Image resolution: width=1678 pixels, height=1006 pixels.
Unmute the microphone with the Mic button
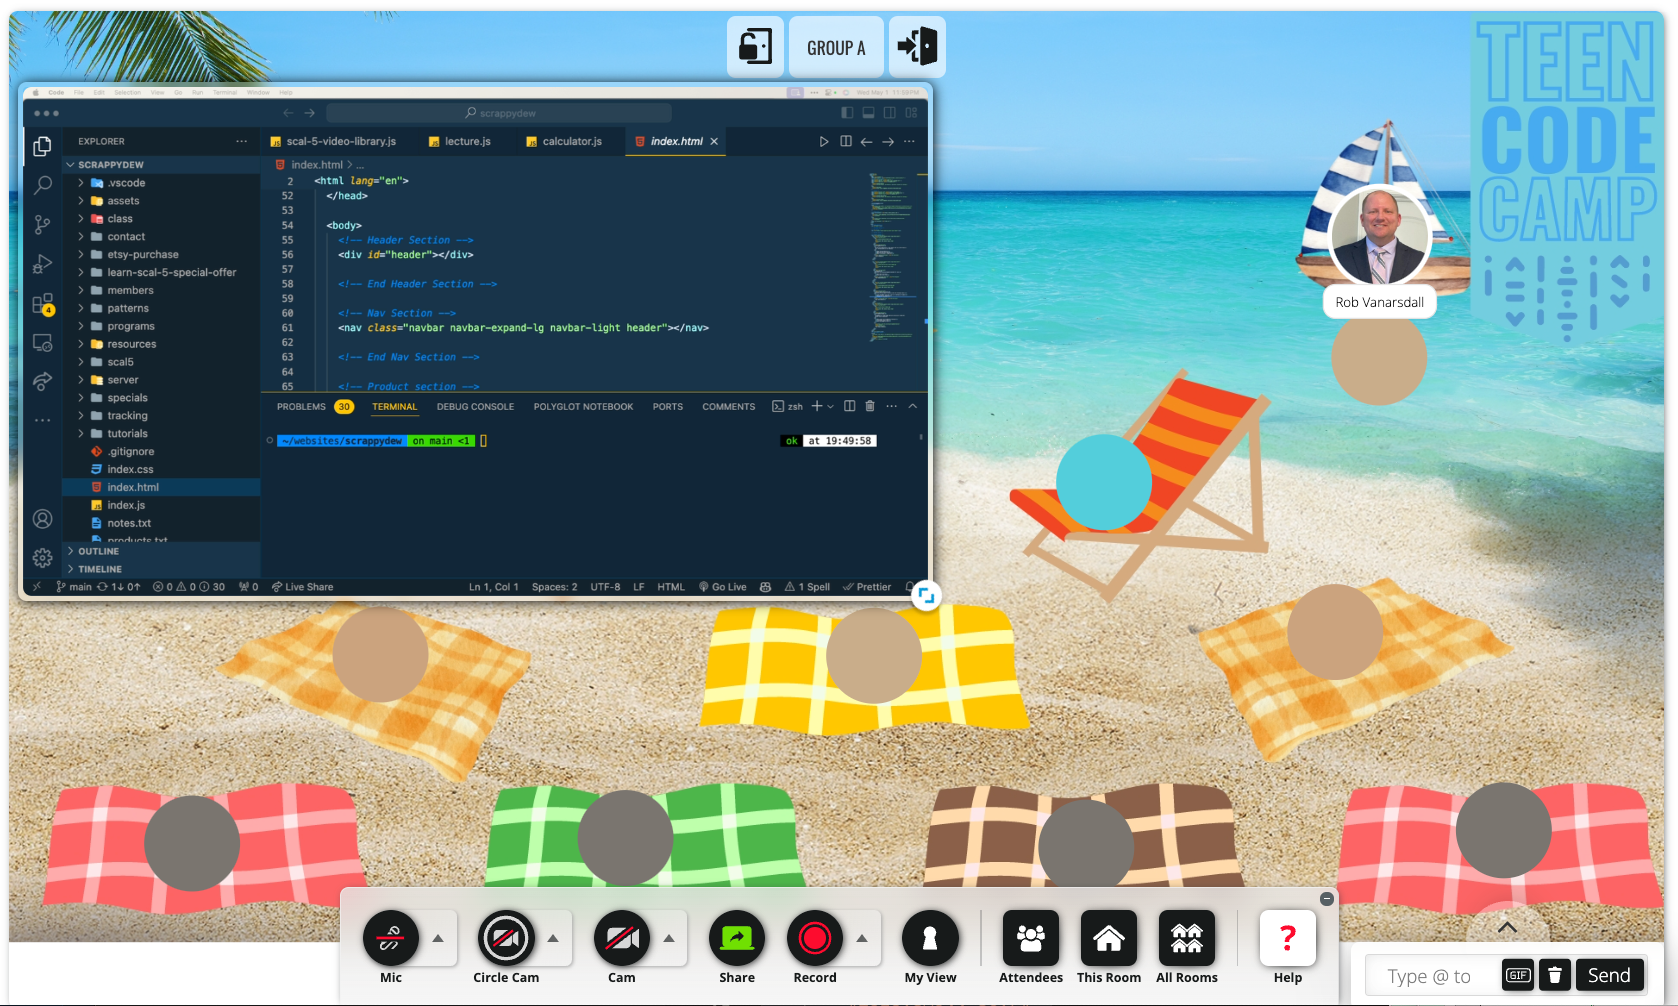tap(390, 938)
